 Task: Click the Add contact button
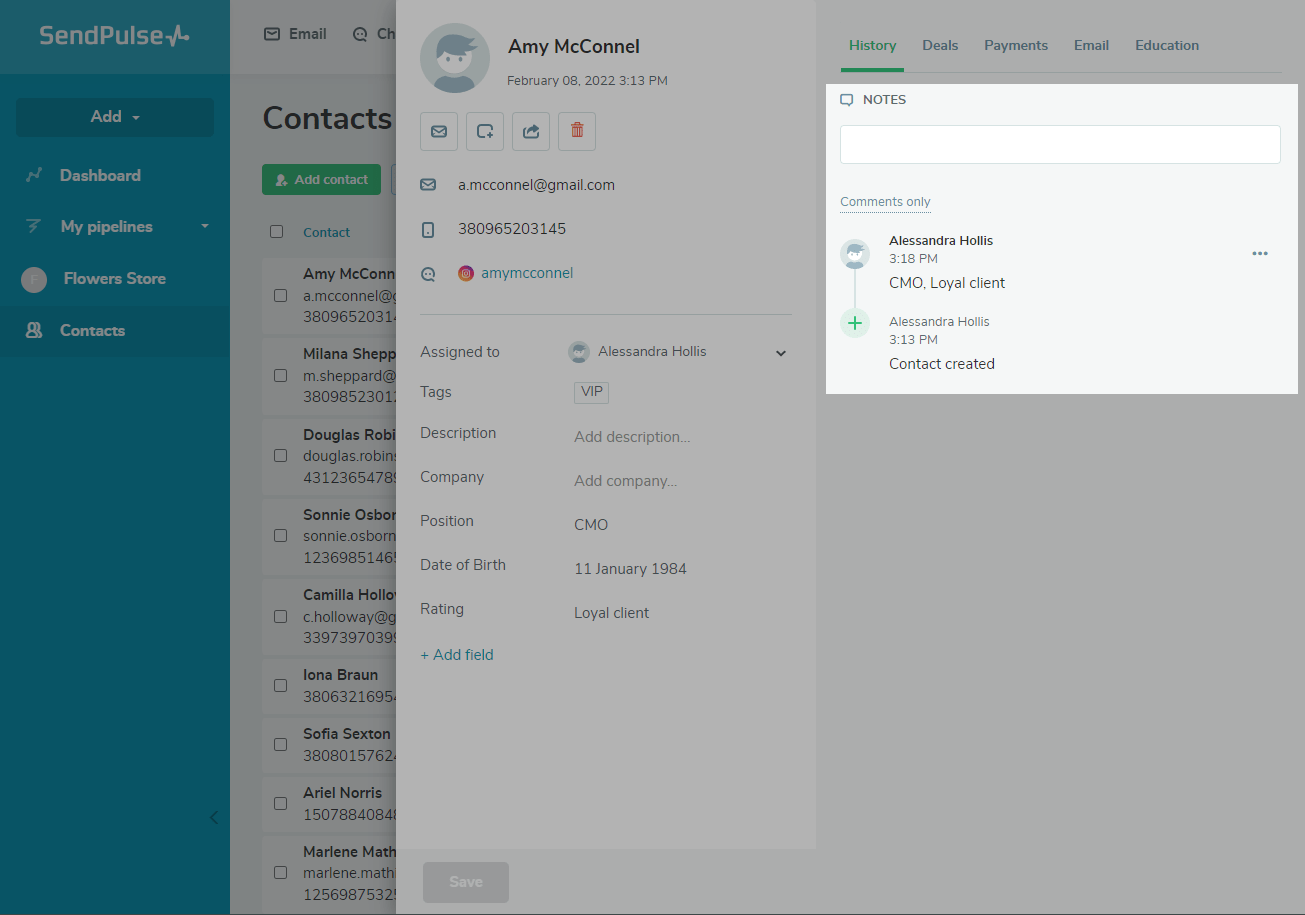pyautogui.click(x=321, y=180)
